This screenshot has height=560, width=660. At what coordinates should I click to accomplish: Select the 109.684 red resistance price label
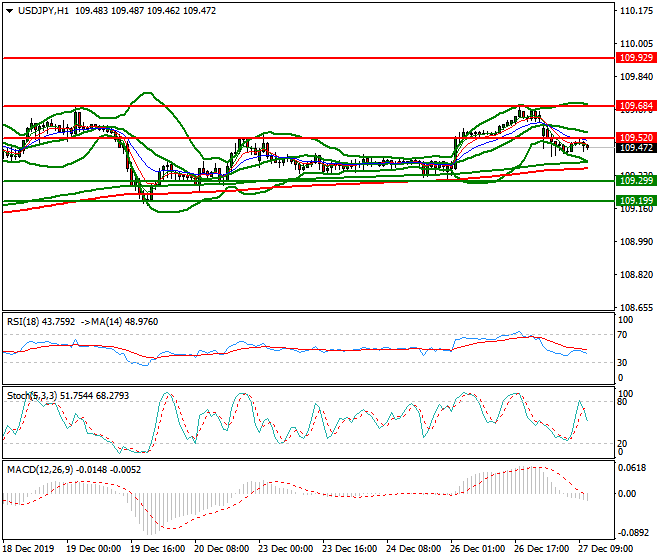click(x=636, y=106)
